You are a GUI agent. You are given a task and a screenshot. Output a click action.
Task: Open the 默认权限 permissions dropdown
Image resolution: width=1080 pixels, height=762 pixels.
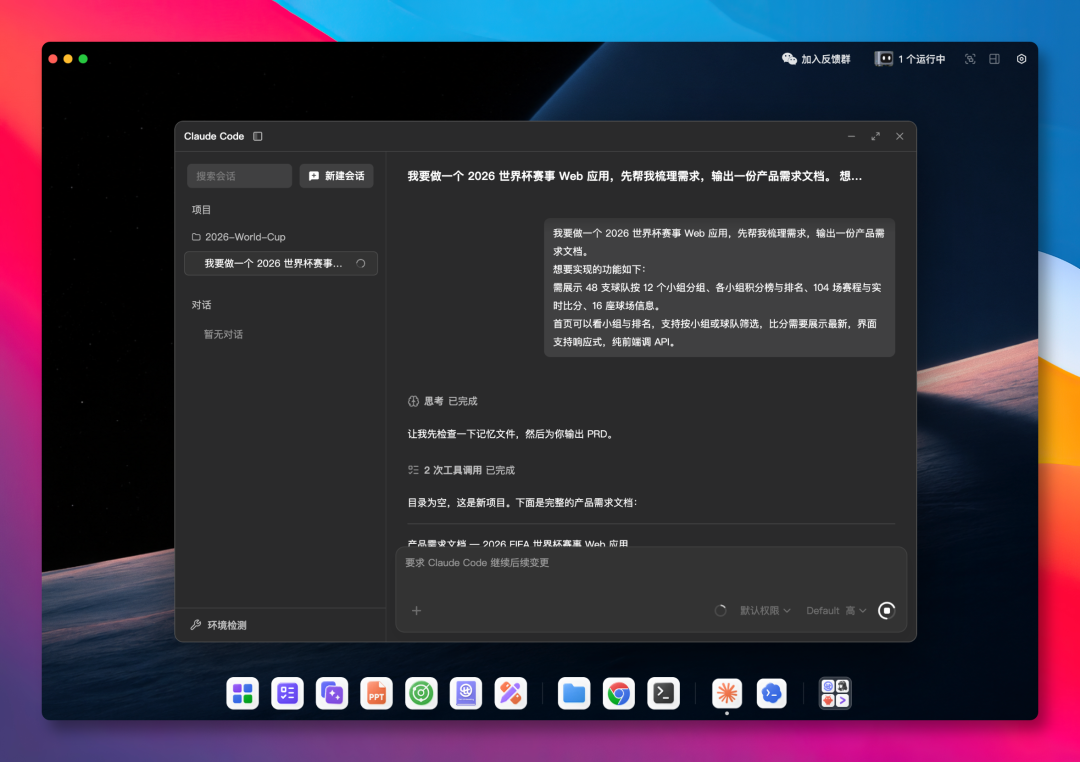(x=765, y=610)
